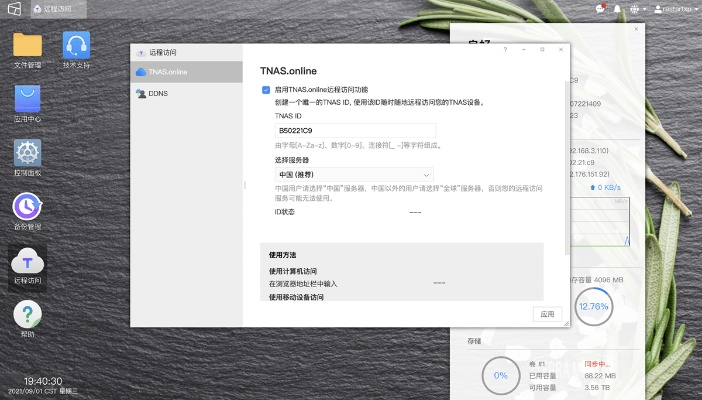Viewport: 702px width, 400px height.
Task: Select TNAS.online in the sidebar
Action: tap(186, 72)
